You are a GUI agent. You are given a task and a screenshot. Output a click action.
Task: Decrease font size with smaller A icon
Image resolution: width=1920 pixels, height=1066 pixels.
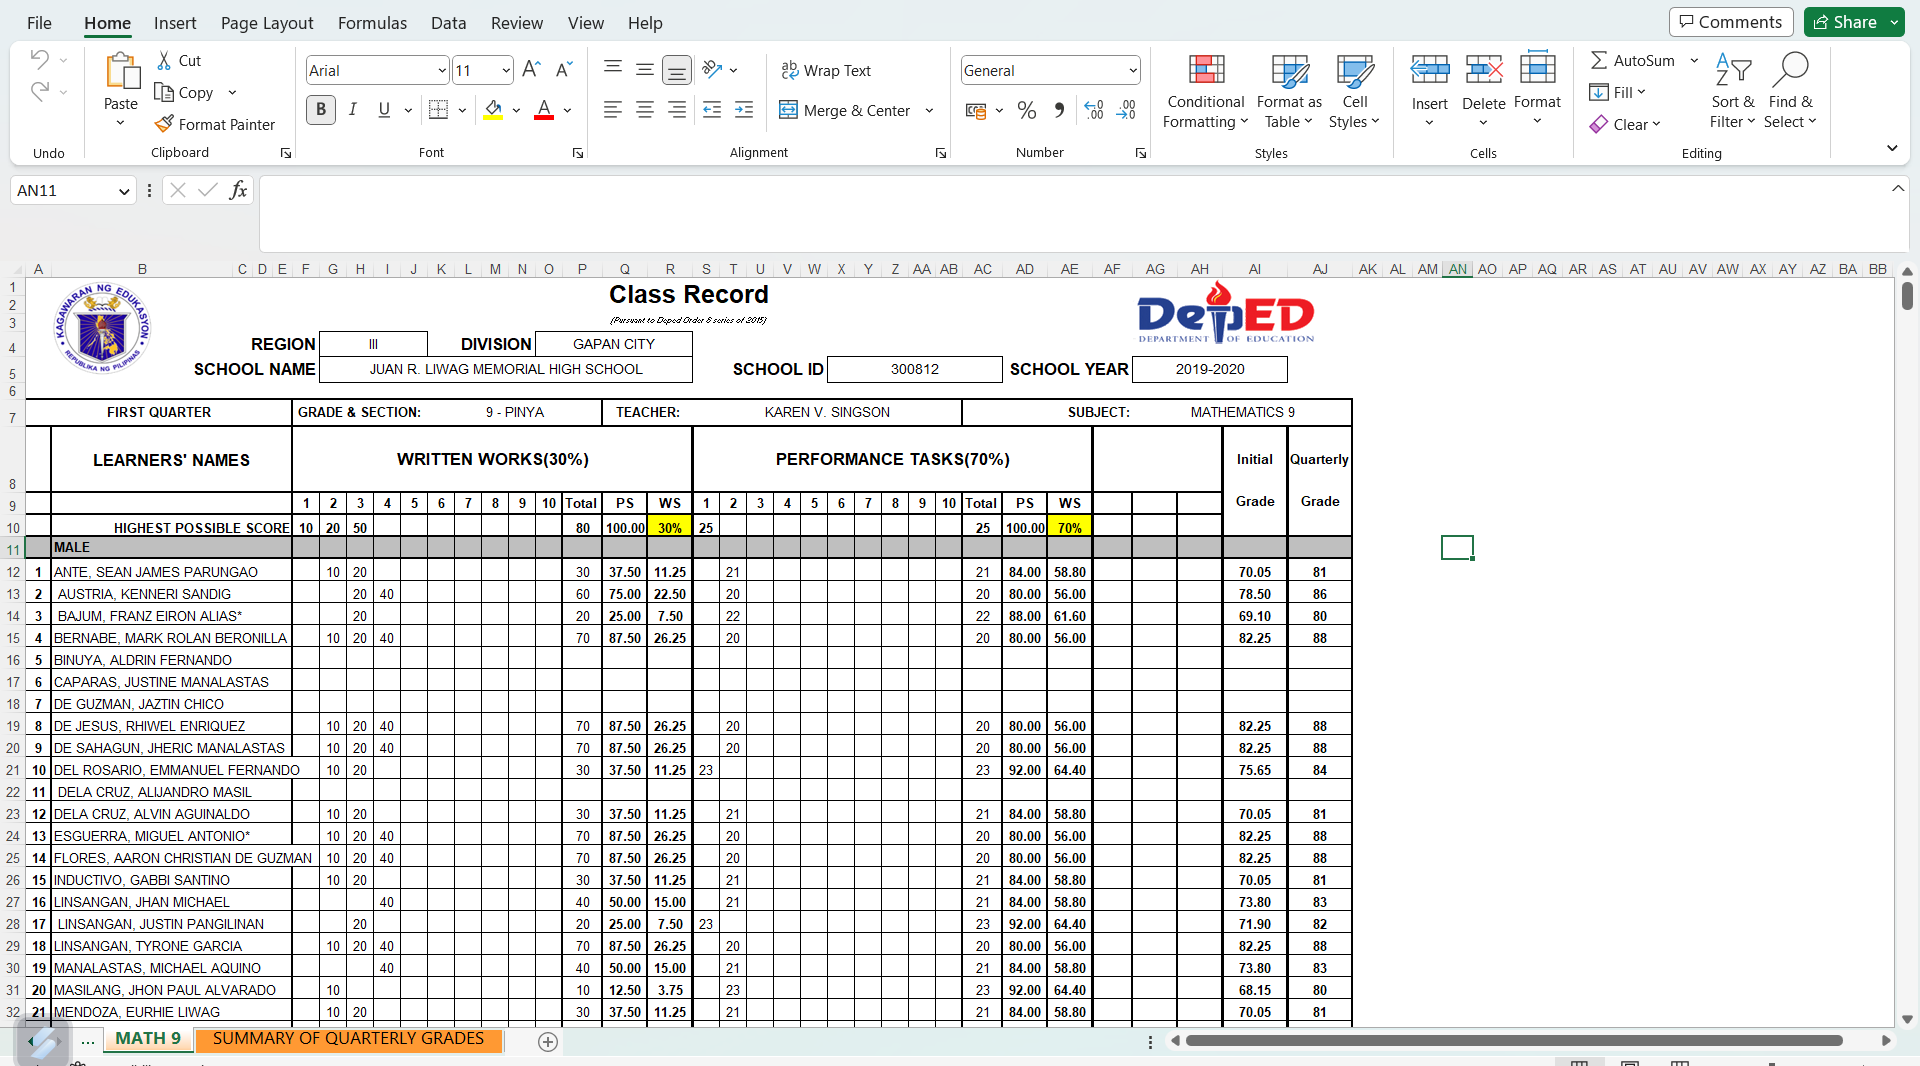[x=564, y=69]
